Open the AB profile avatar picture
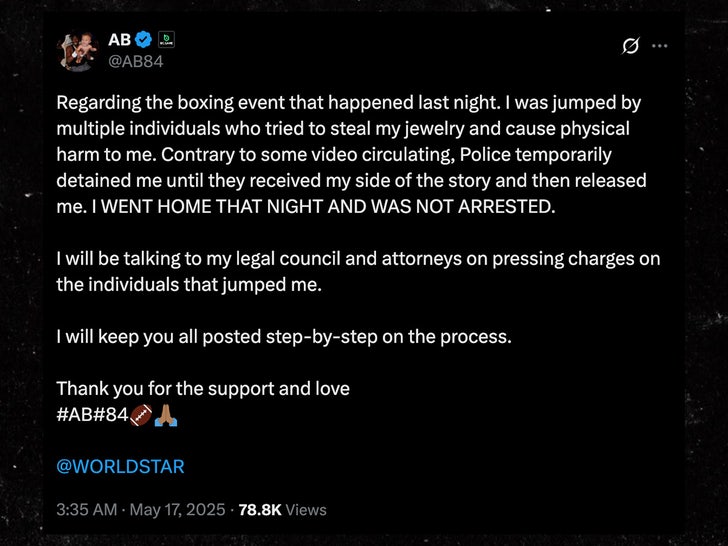 (x=77, y=51)
